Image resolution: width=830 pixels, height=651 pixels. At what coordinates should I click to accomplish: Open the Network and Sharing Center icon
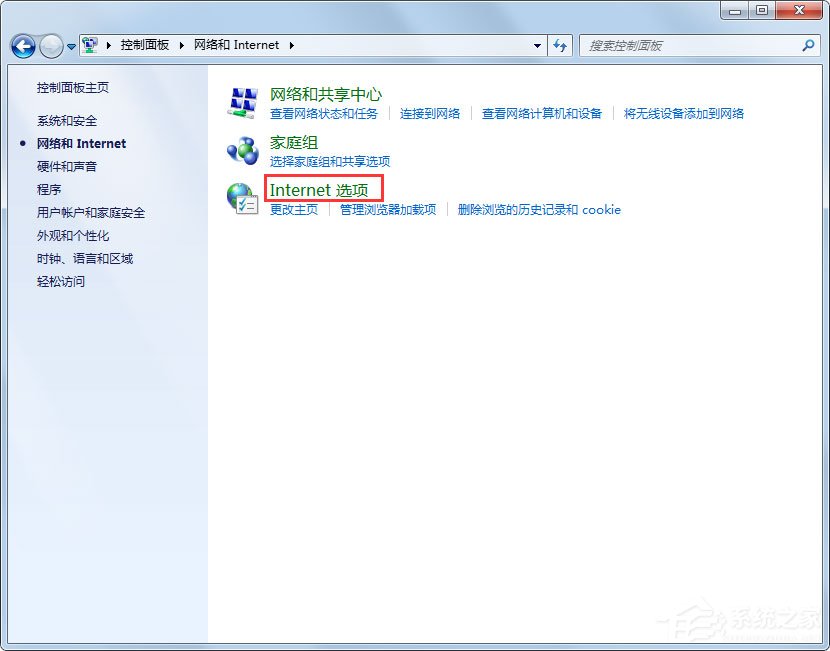pyautogui.click(x=243, y=100)
